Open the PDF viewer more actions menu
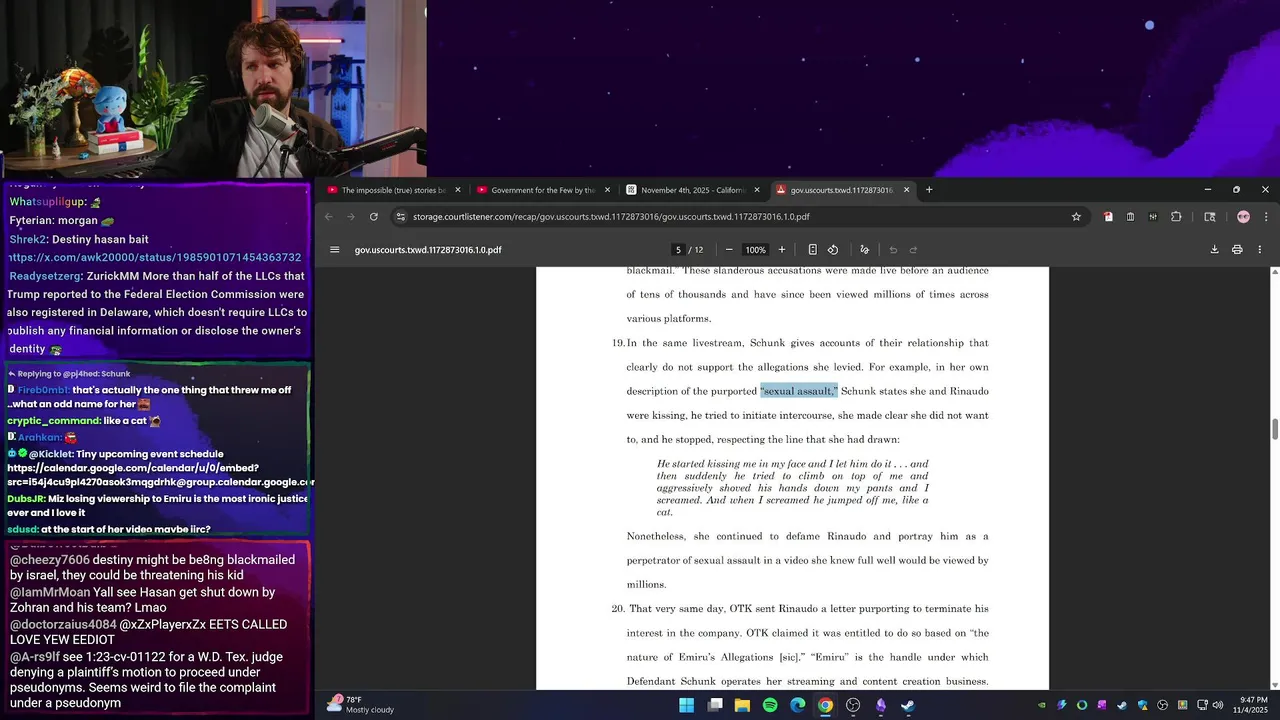 pyautogui.click(x=1260, y=250)
